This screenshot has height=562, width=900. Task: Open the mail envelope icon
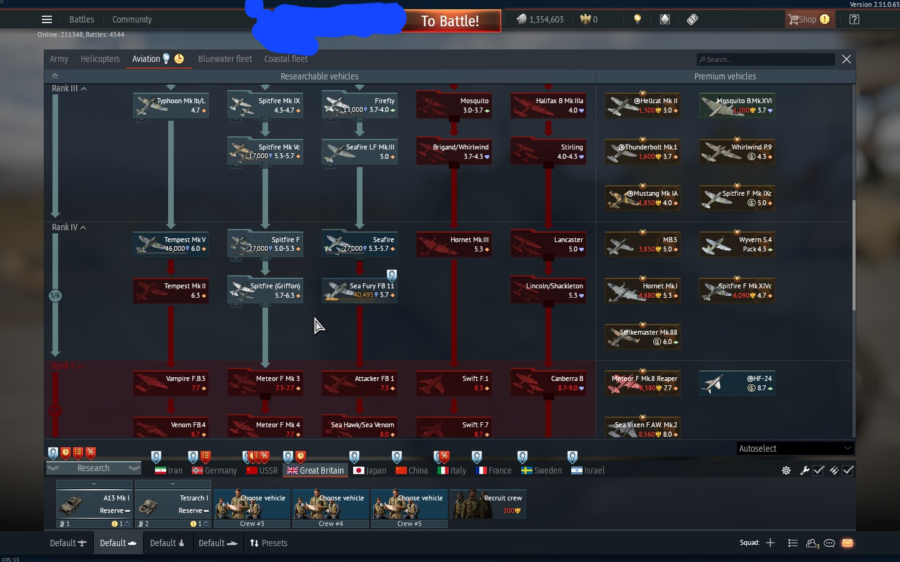[847, 543]
